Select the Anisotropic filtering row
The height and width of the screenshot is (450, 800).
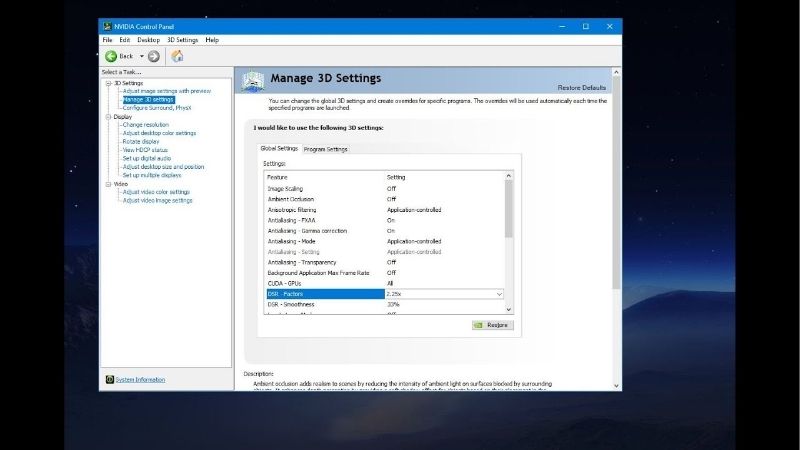tap(385, 210)
